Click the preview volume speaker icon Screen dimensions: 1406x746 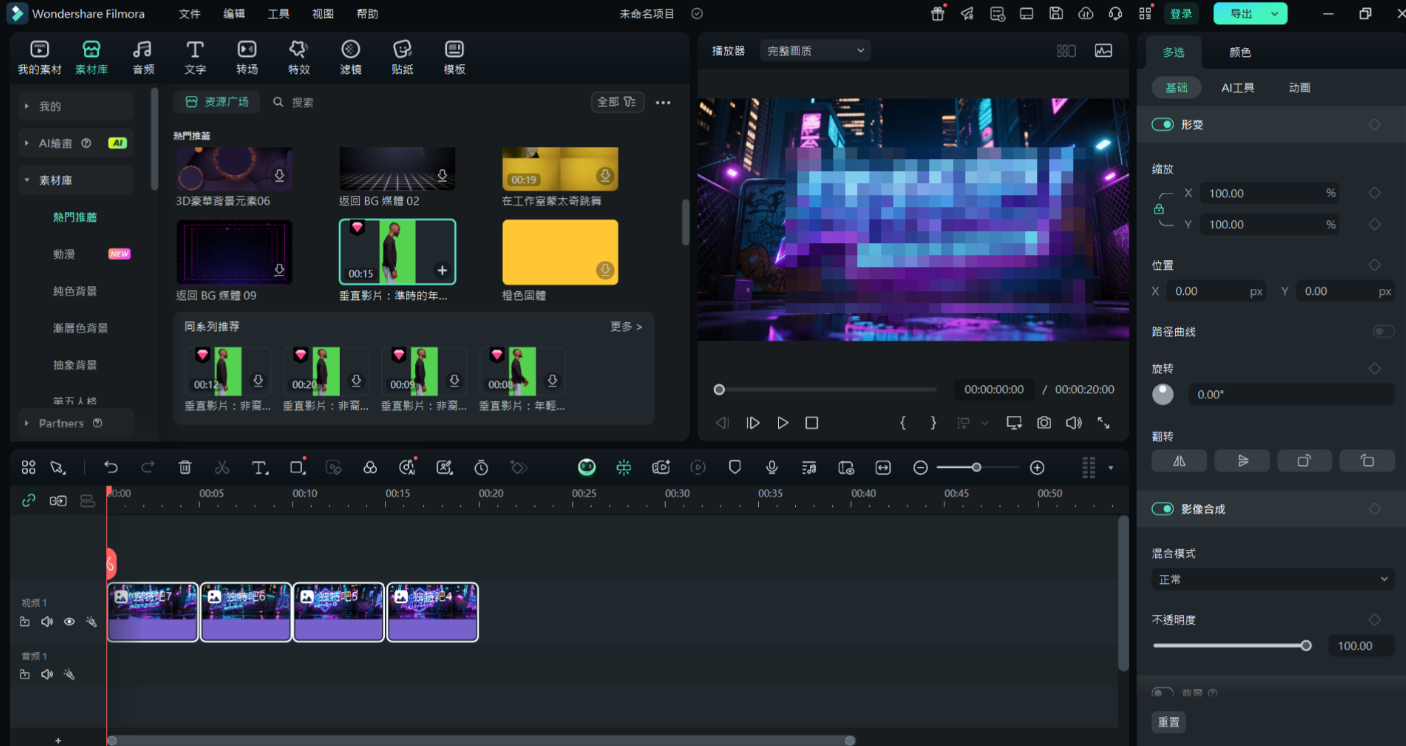click(1073, 423)
